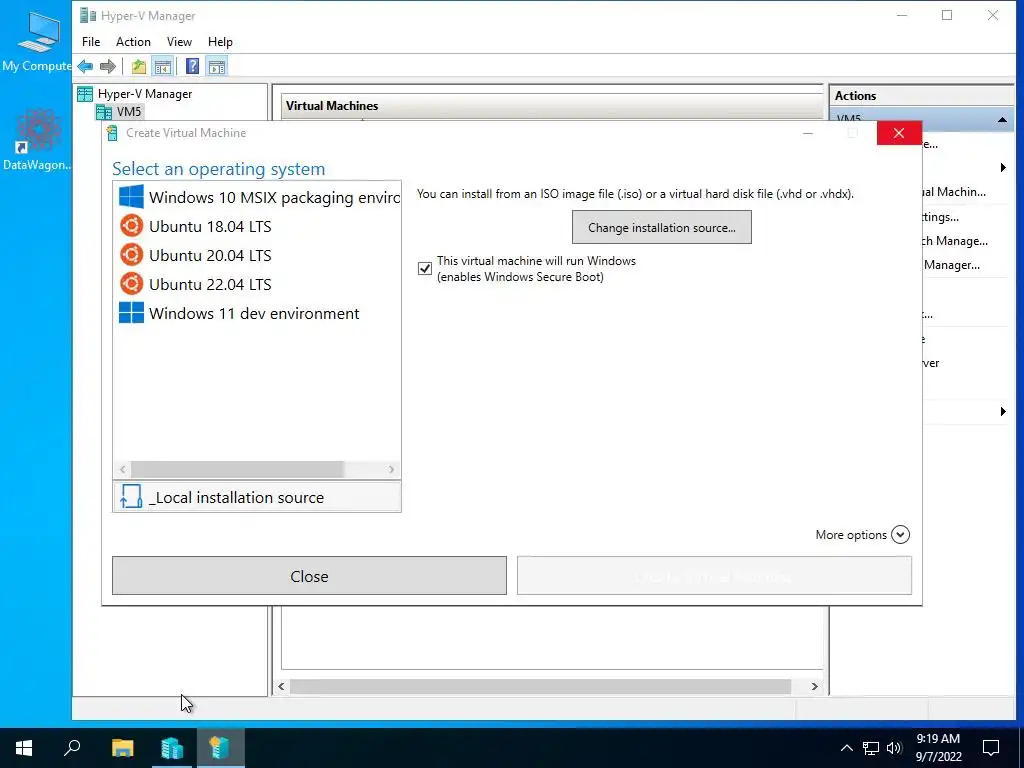The height and width of the screenshot is (768, 1024).
Task: Open the Action menu
Action: (133, 42)
